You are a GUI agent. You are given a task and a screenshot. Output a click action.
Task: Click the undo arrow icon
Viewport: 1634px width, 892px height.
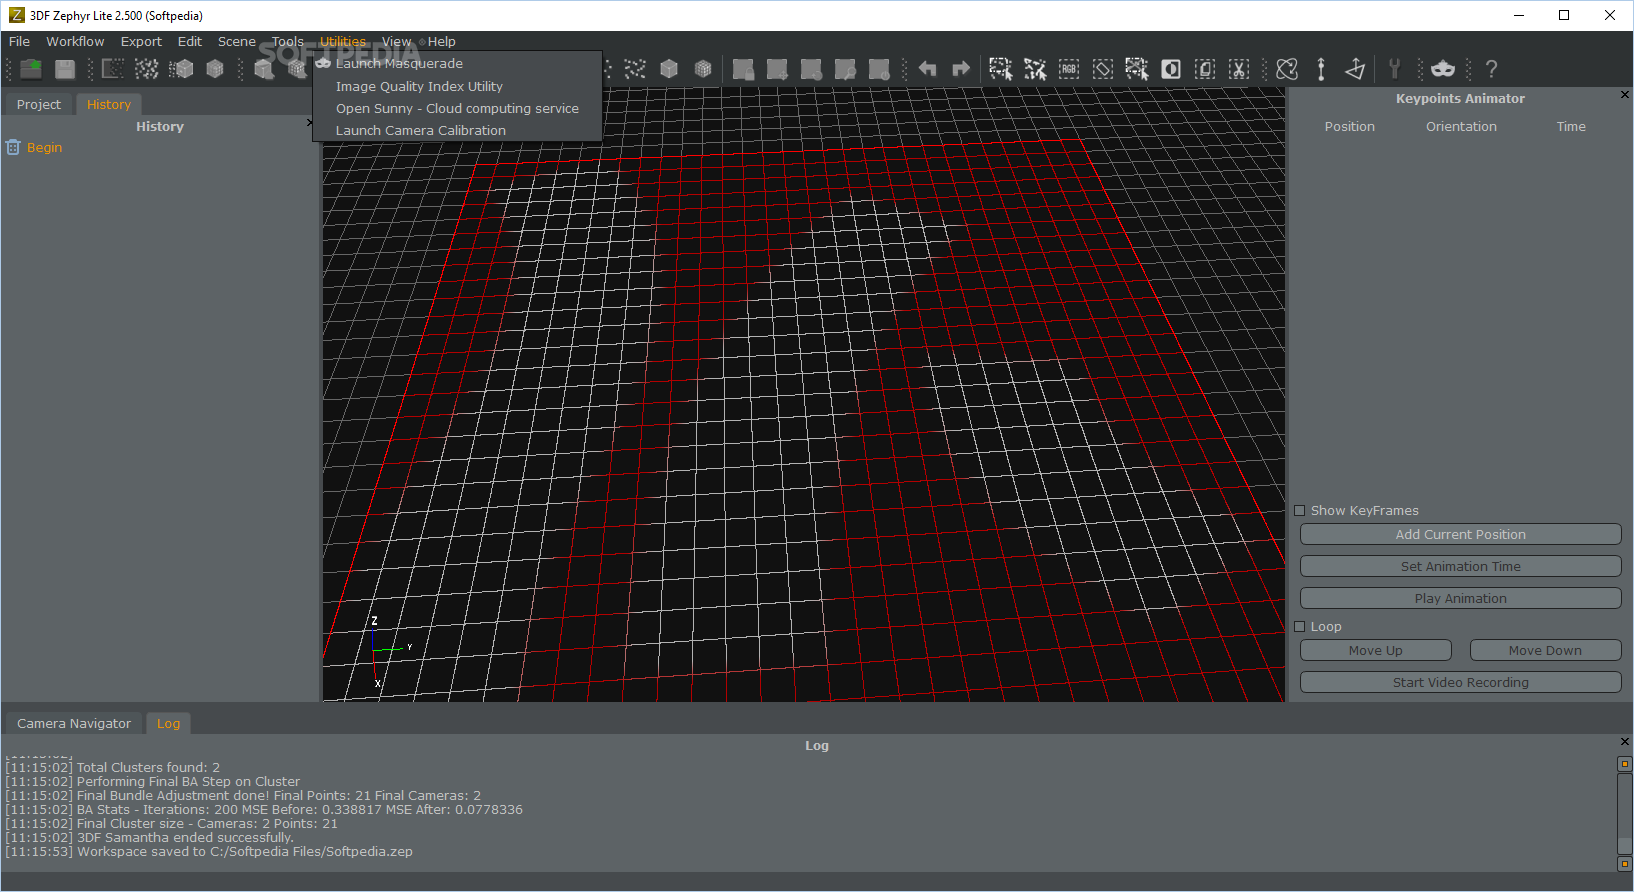(927, 69)
